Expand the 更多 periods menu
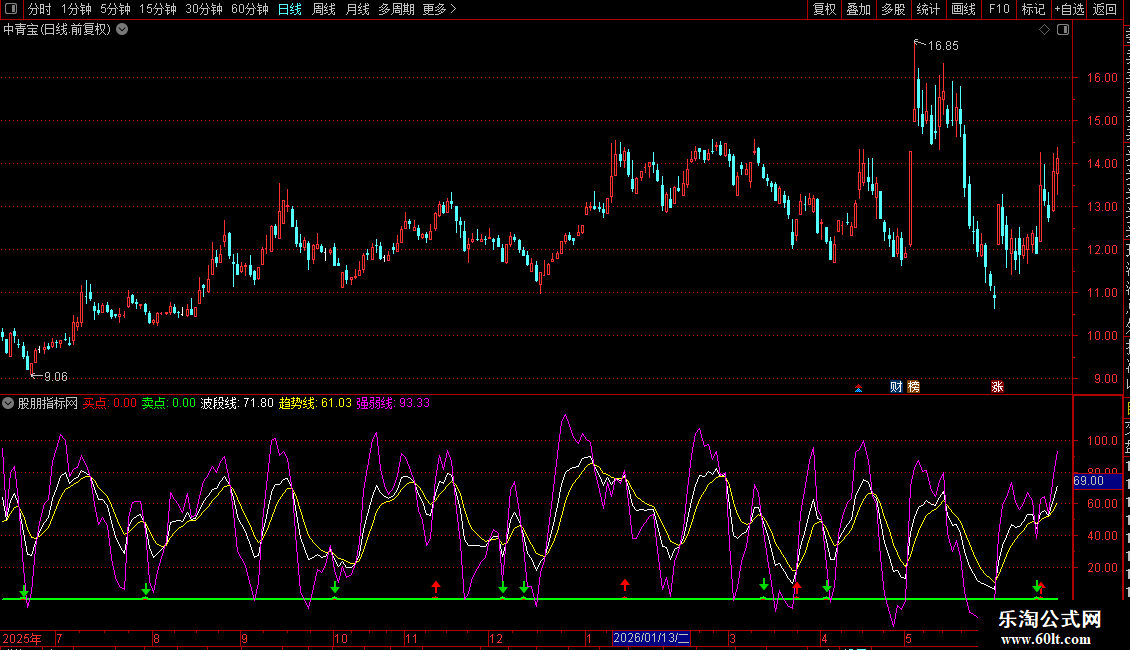Screen dimensions: 1130x650 (439, 9)
